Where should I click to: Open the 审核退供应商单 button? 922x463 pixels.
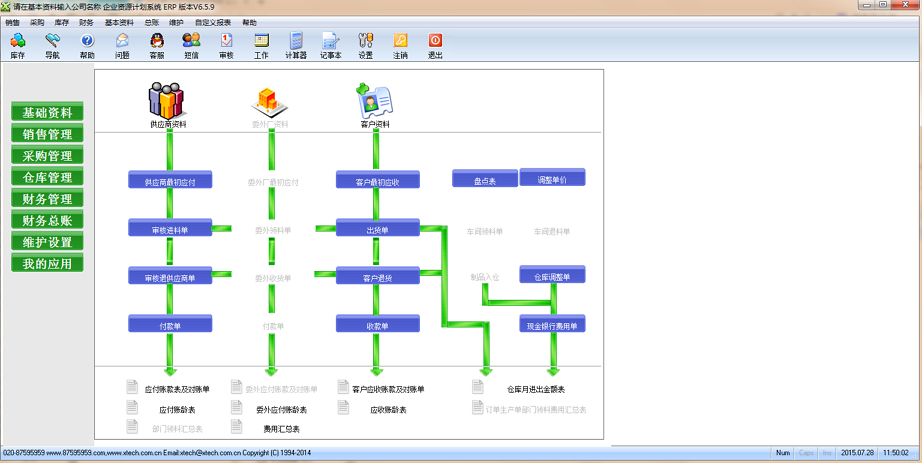point(170,276)
